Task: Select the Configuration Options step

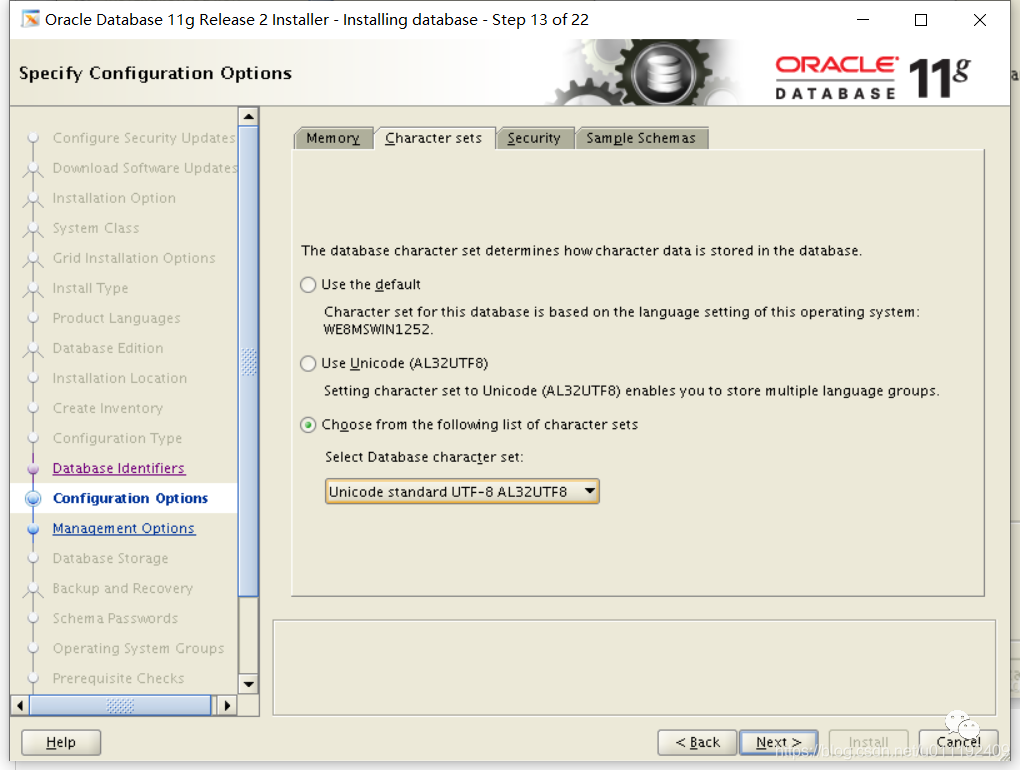Action: pyautogui.click(x=130, y=498)
